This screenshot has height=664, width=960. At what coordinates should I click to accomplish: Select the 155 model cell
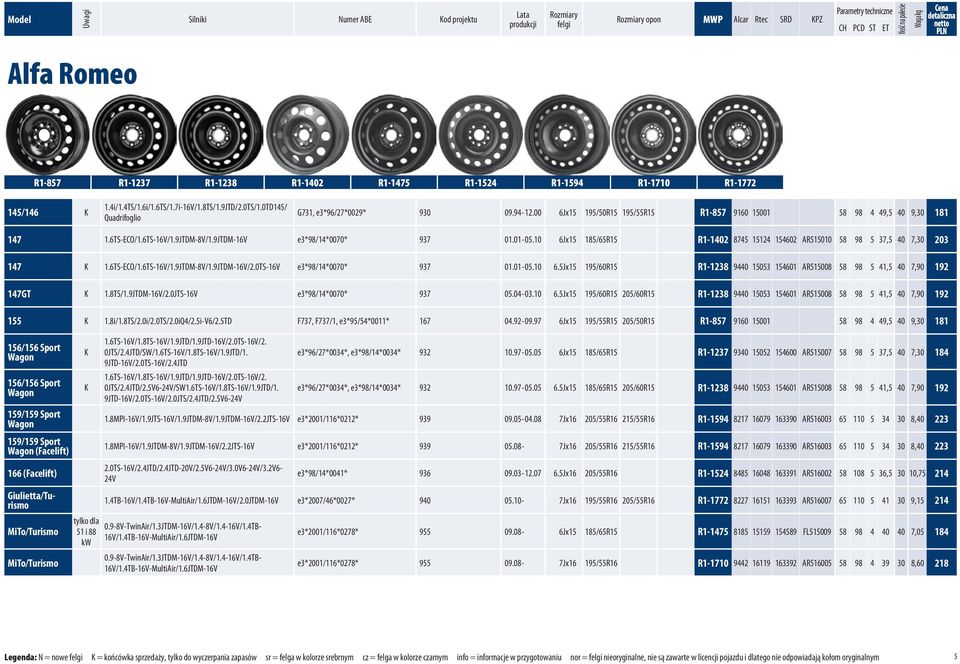click(x=38, y=321)
